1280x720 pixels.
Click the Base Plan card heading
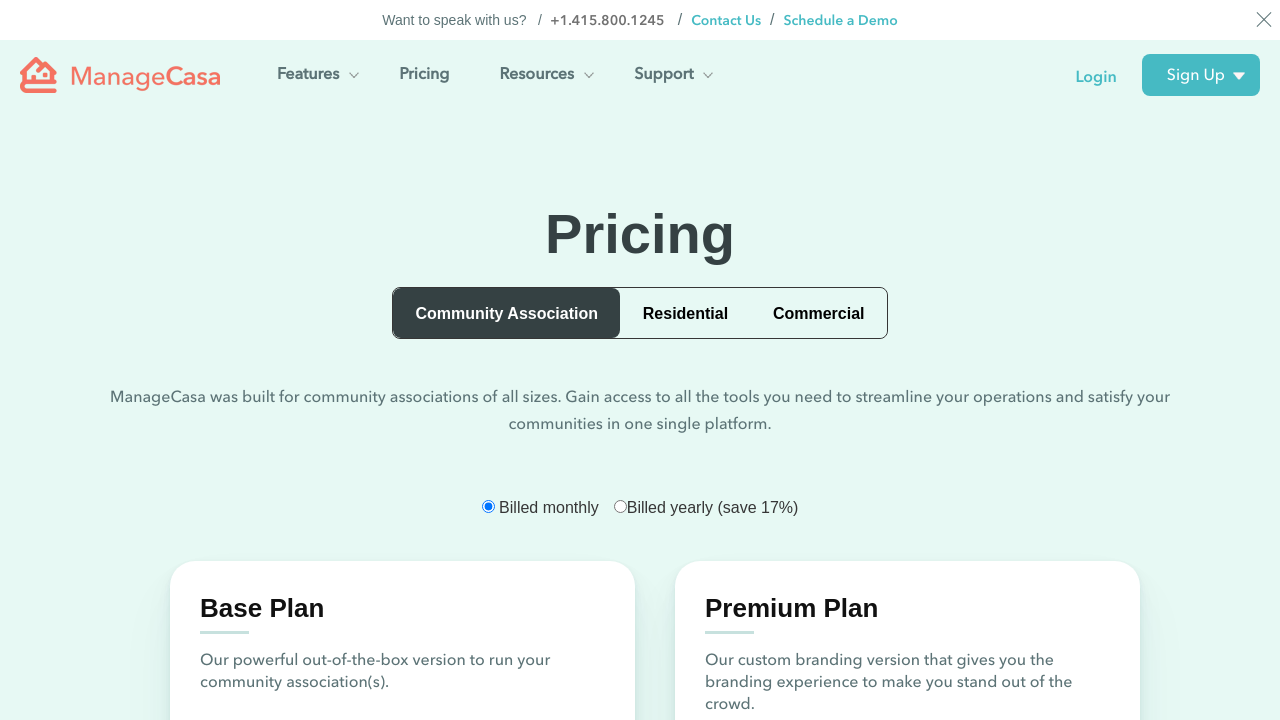pos(262,608)
